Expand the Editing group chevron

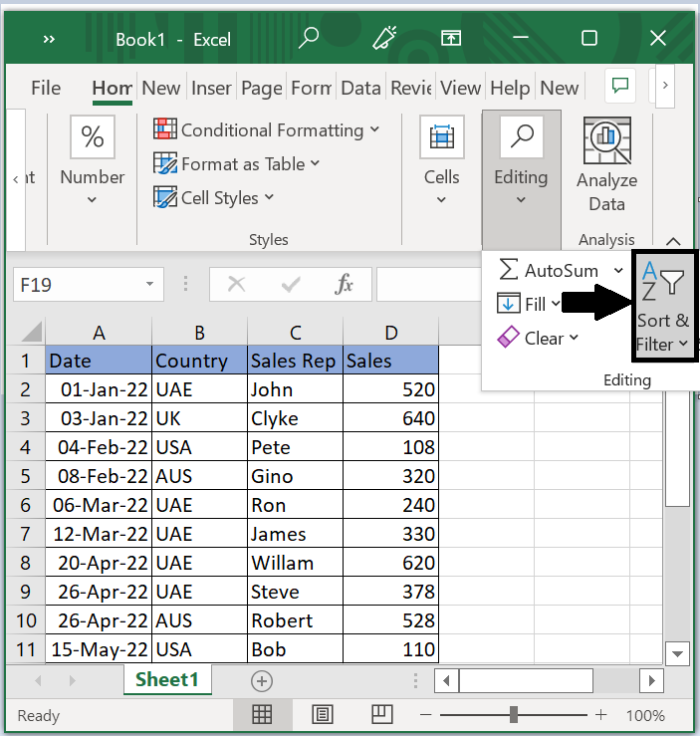(521, 200)
